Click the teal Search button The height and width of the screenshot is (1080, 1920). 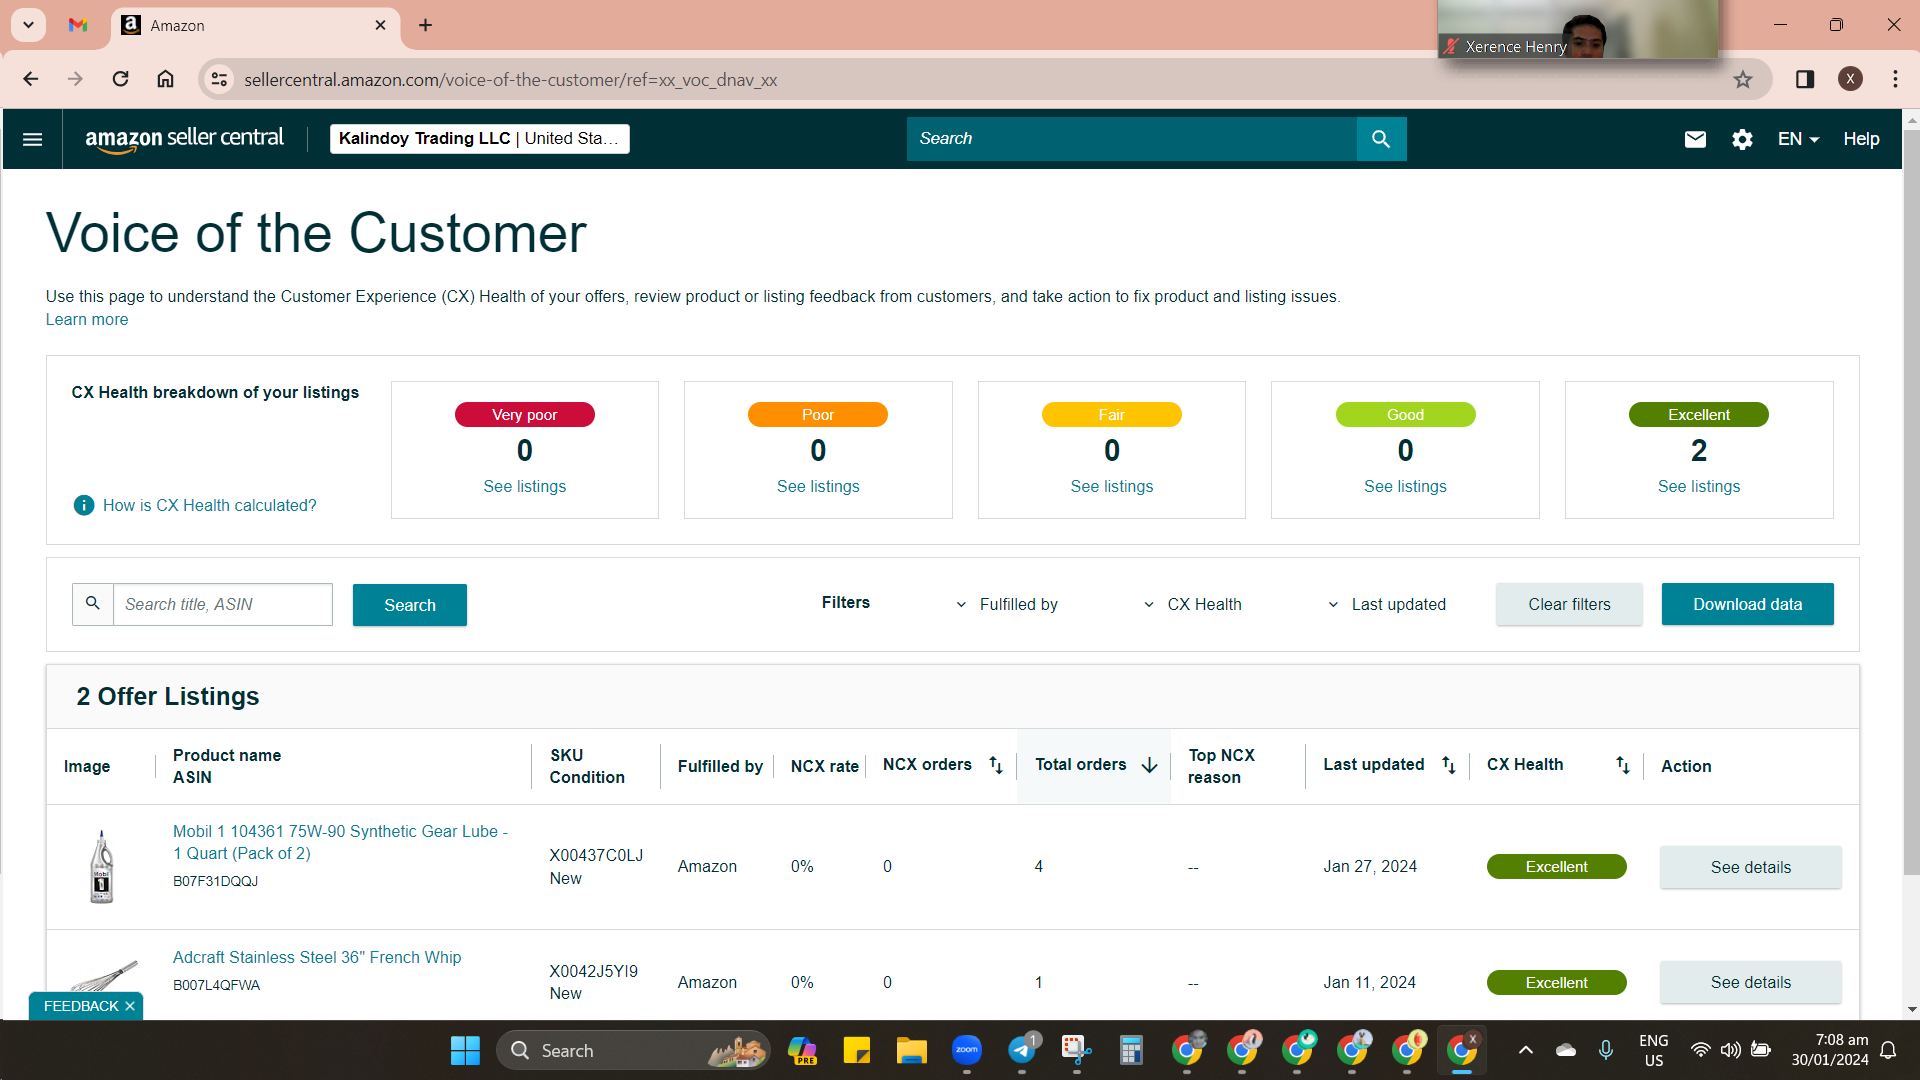[410, 605]
